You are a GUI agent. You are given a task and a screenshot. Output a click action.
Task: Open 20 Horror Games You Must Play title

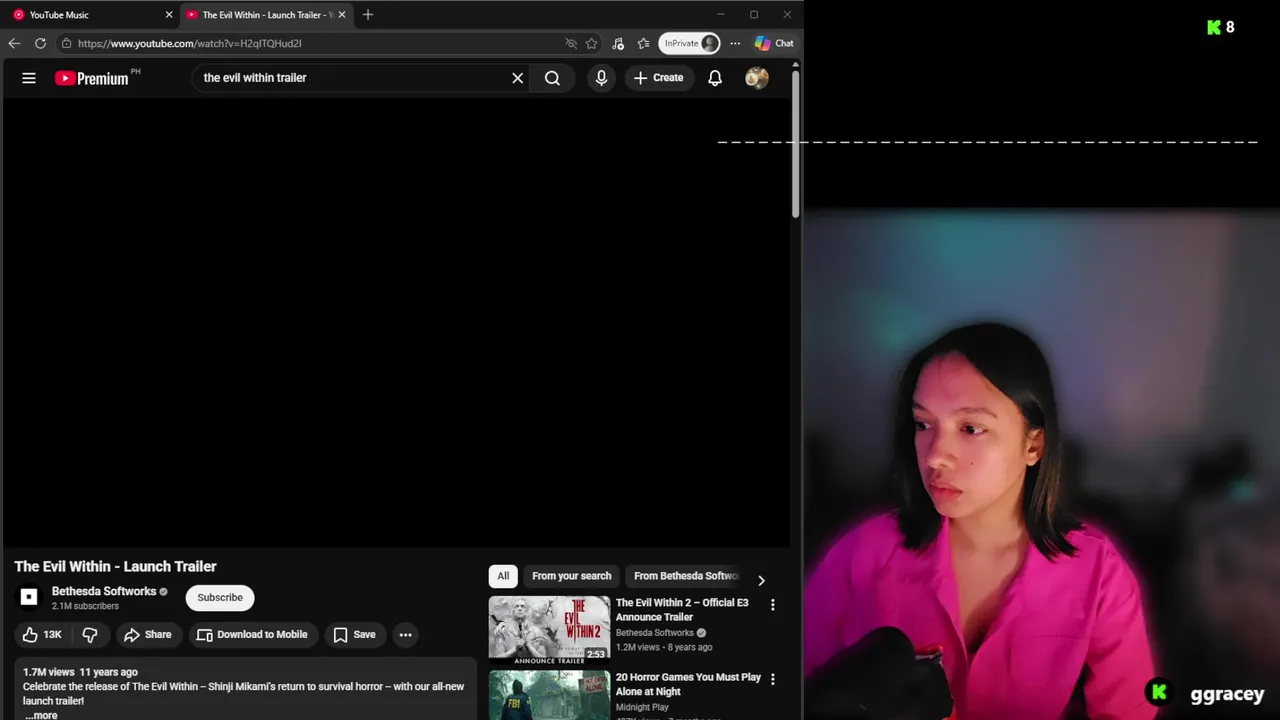click(688, 684)
